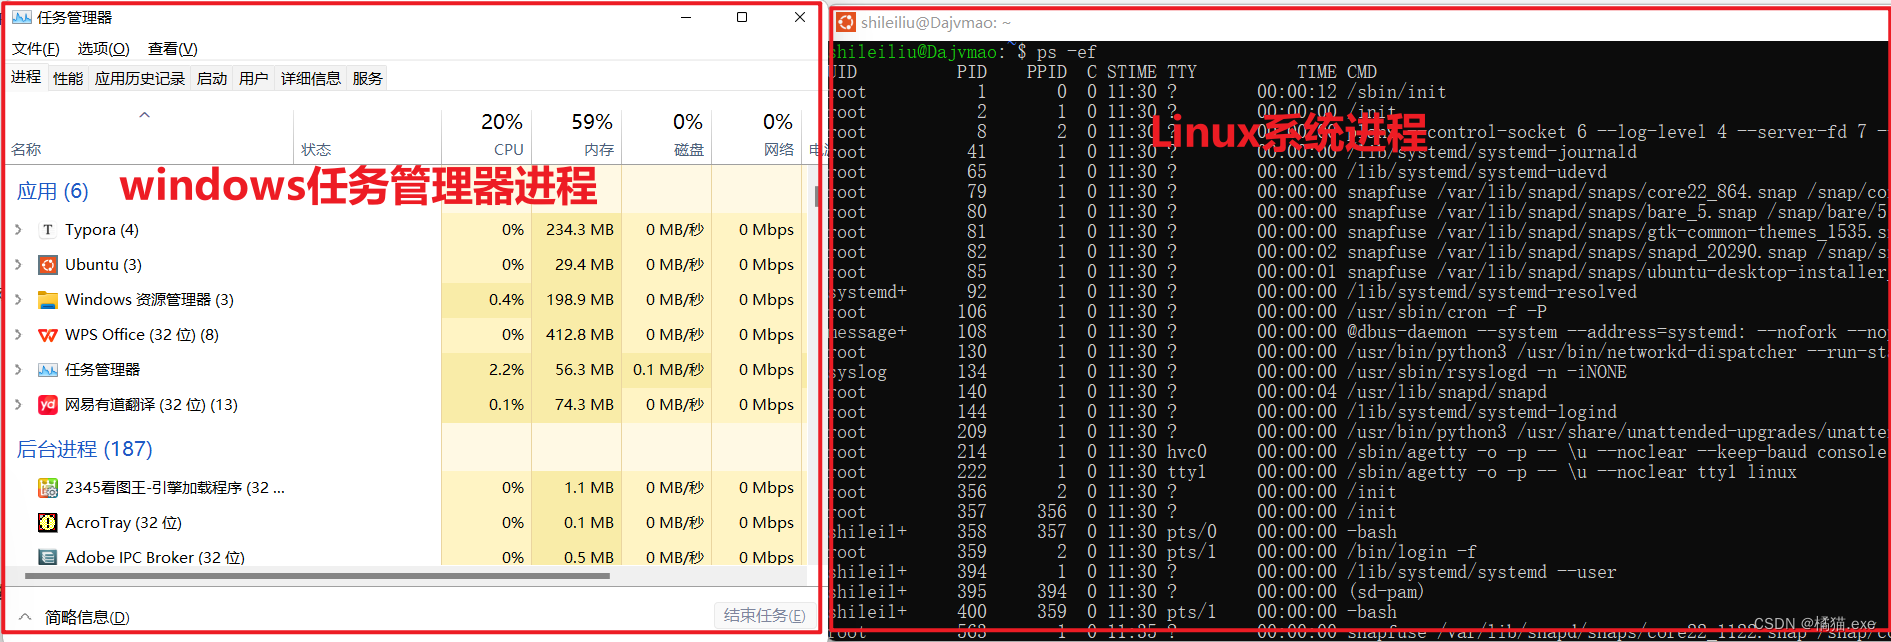The width and height of the screenshot is (1891, 642).
Task: Expand 网易有道翻译 (32 位) (13) group
Action: (18, 405)
